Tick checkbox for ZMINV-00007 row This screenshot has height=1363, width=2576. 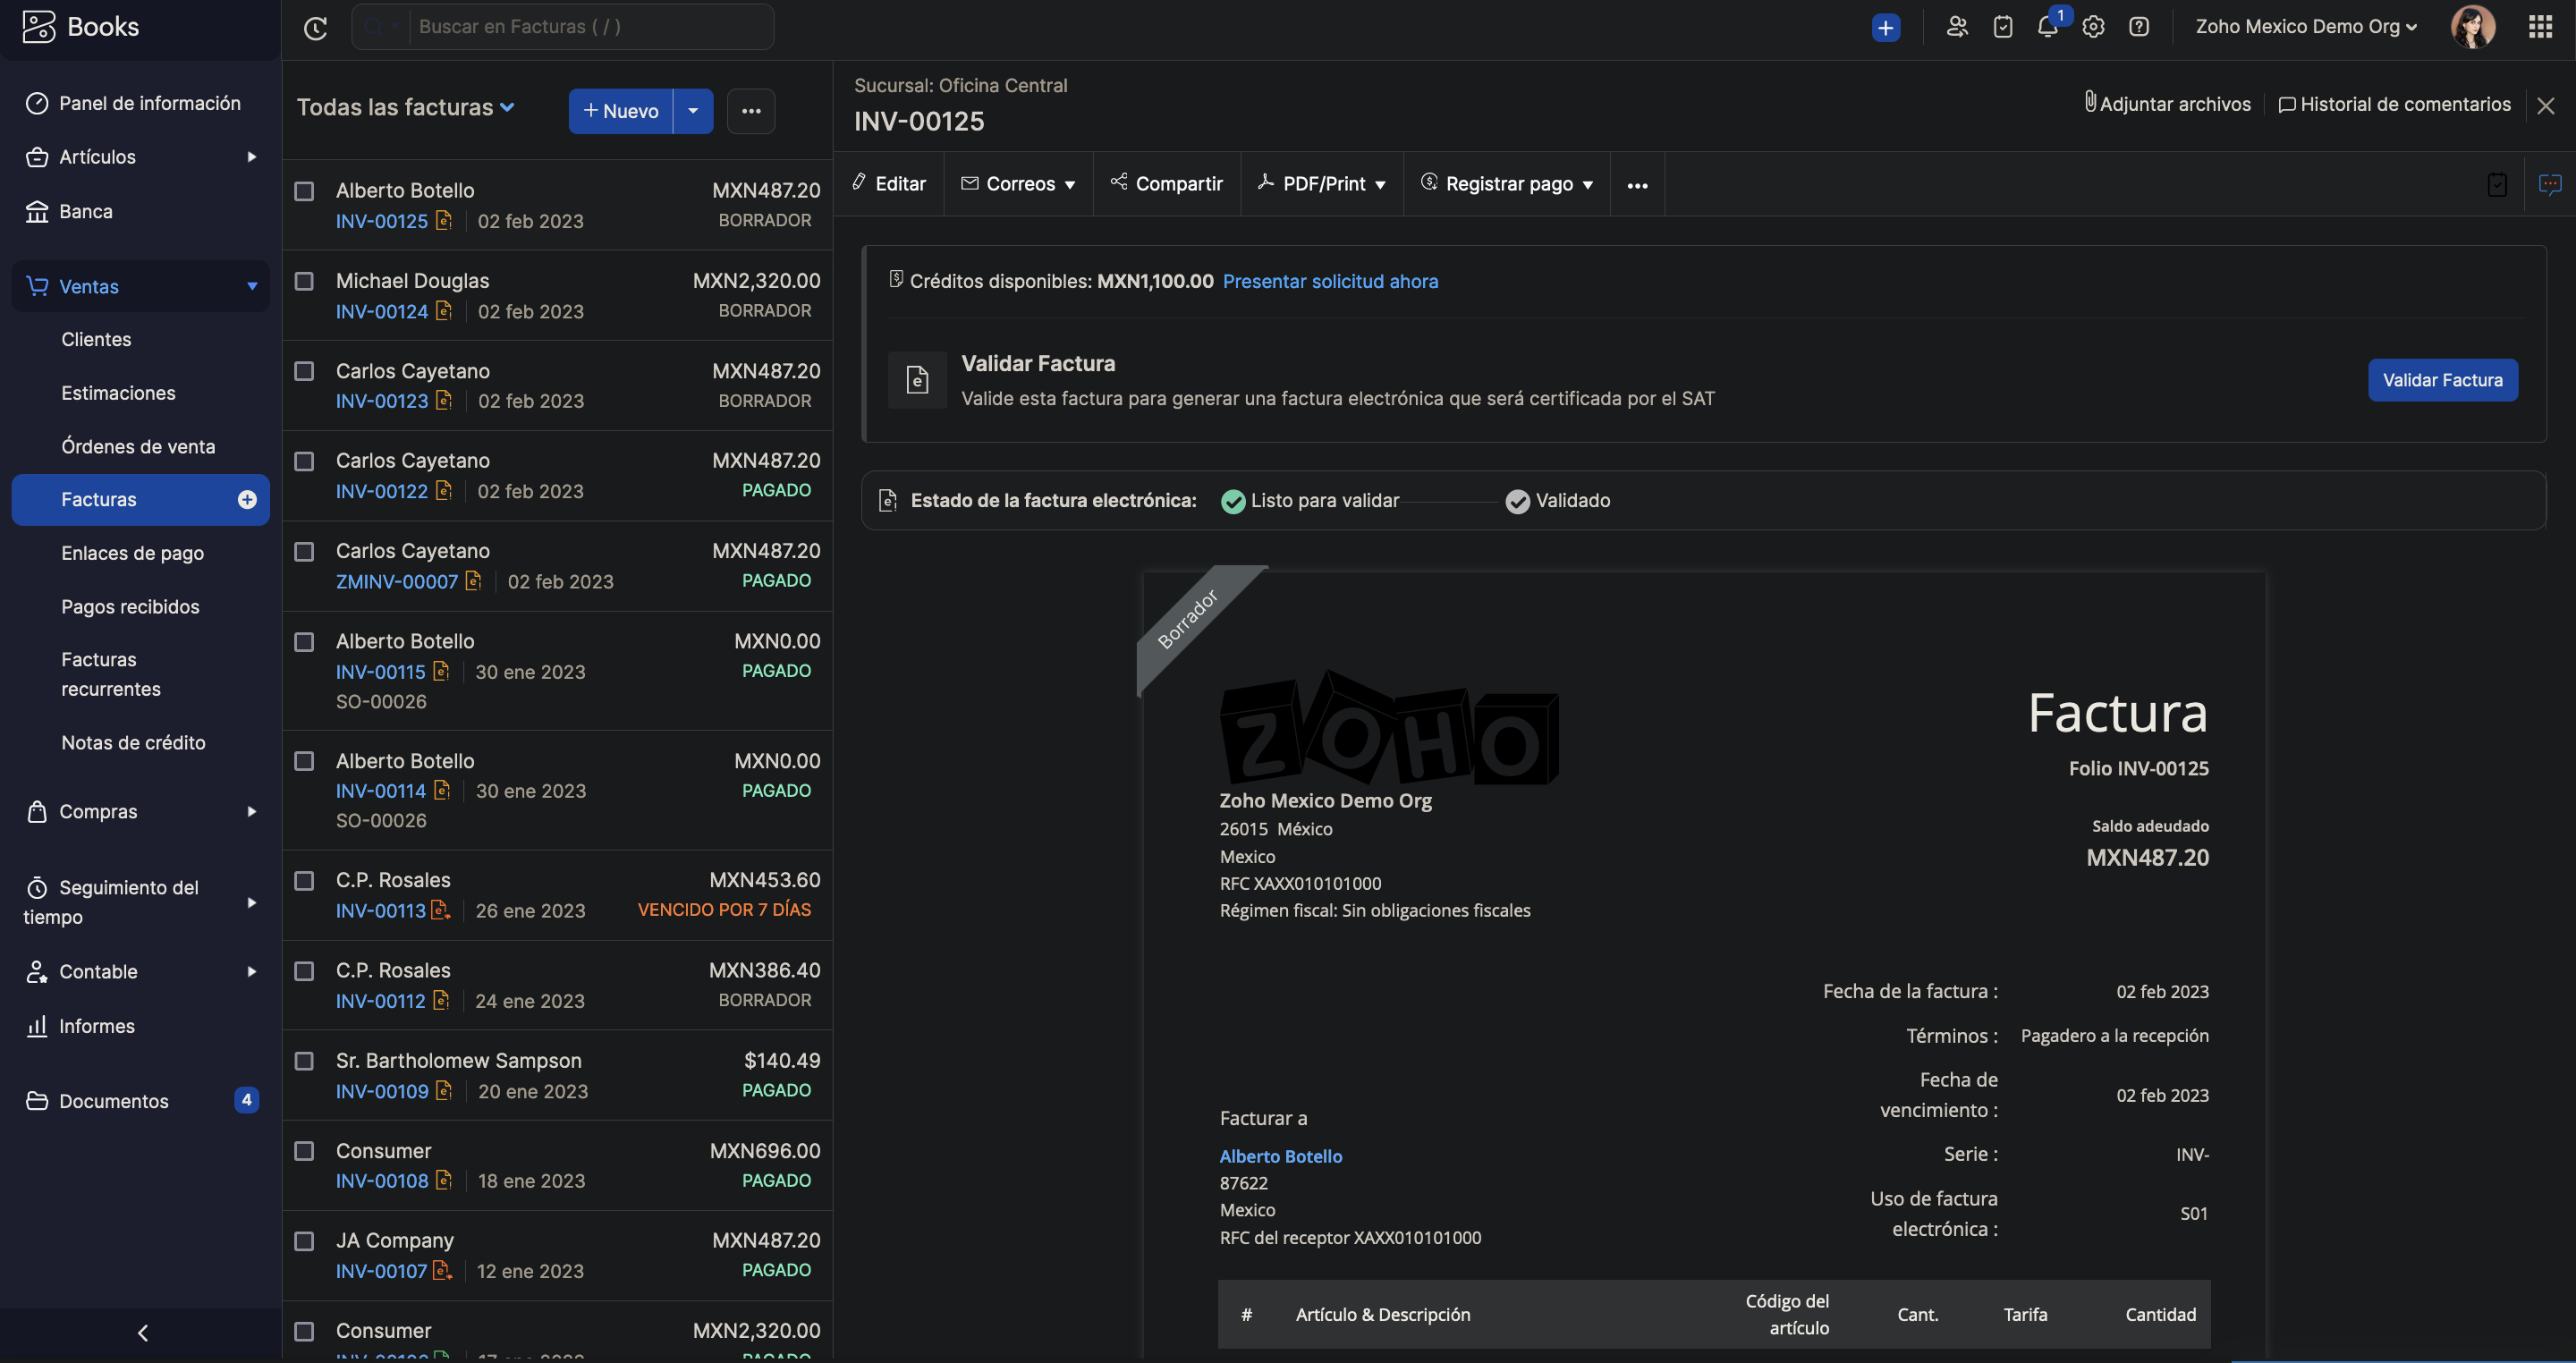coord(304,551)
